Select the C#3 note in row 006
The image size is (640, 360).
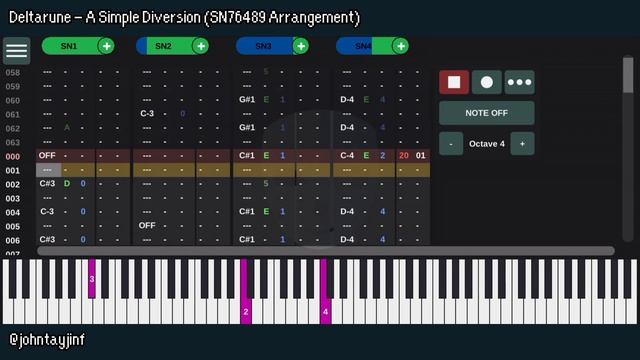tap(47, 239)
